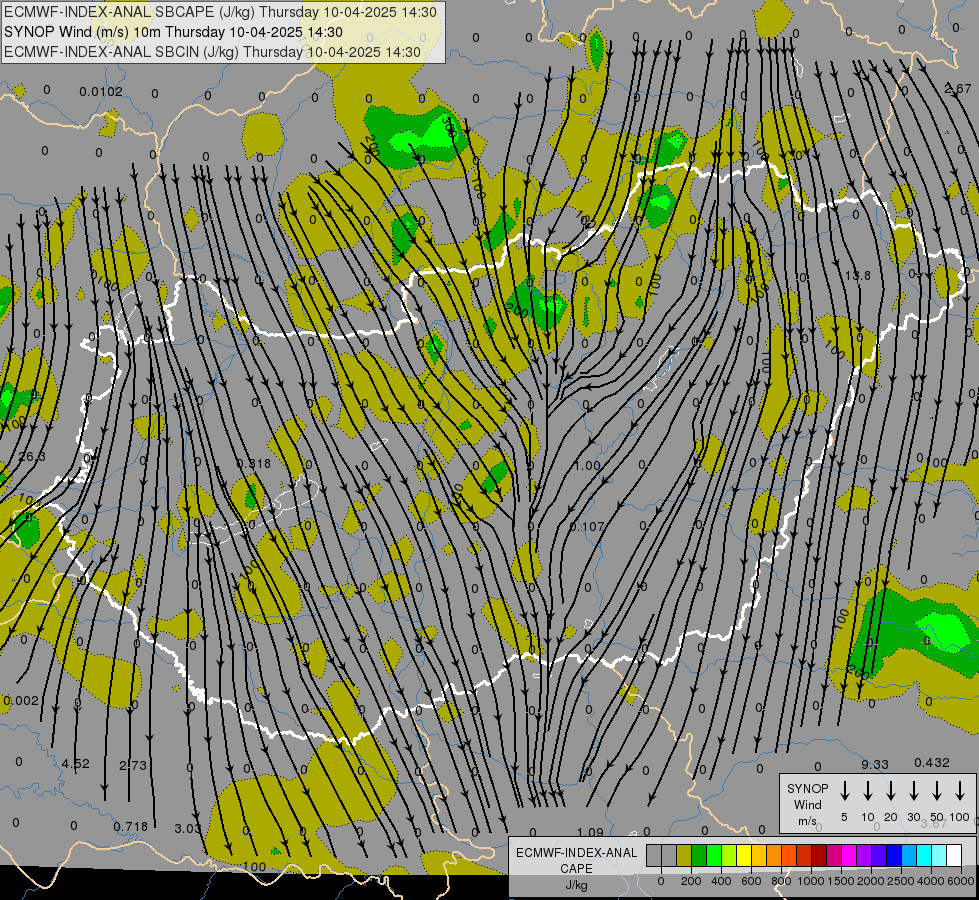The width and height of the screenshot is (979, 900).
Task: Pick the indigo swatch right of 2000 tick
Action: pos(878,855)
